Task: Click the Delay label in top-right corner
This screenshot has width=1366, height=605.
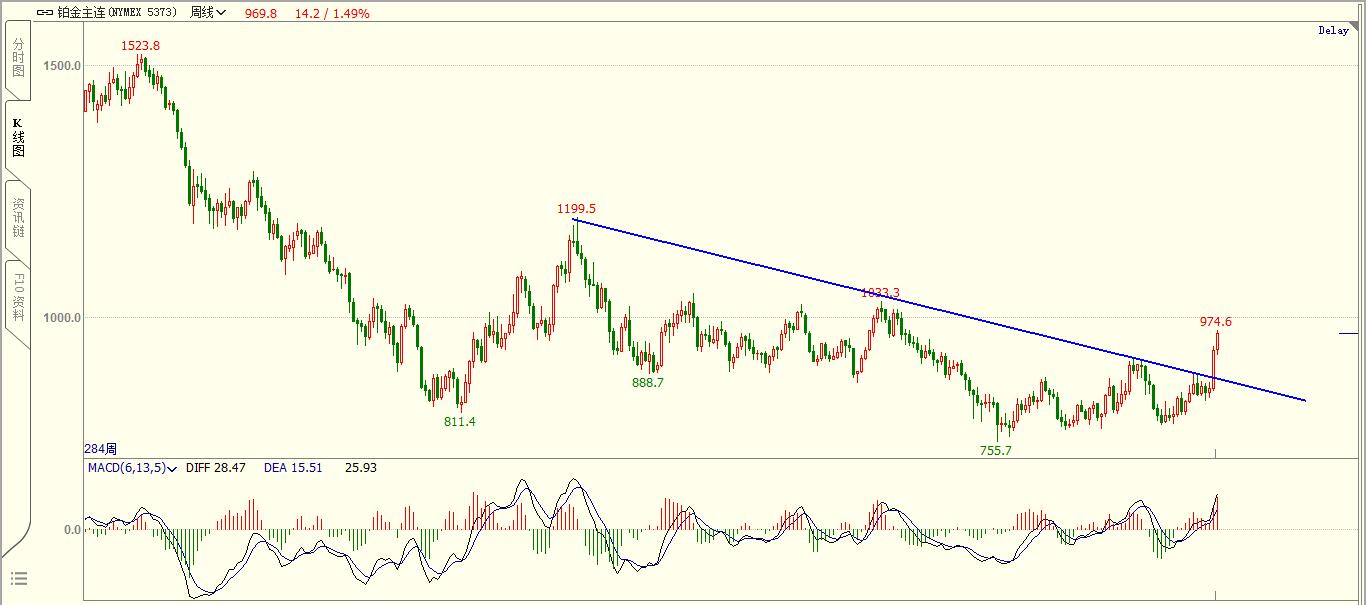Action: tap(1333, 31)
